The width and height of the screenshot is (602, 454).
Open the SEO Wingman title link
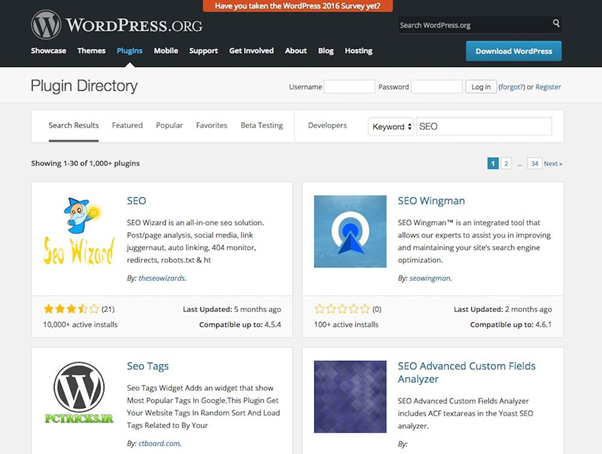coord(431,201)
